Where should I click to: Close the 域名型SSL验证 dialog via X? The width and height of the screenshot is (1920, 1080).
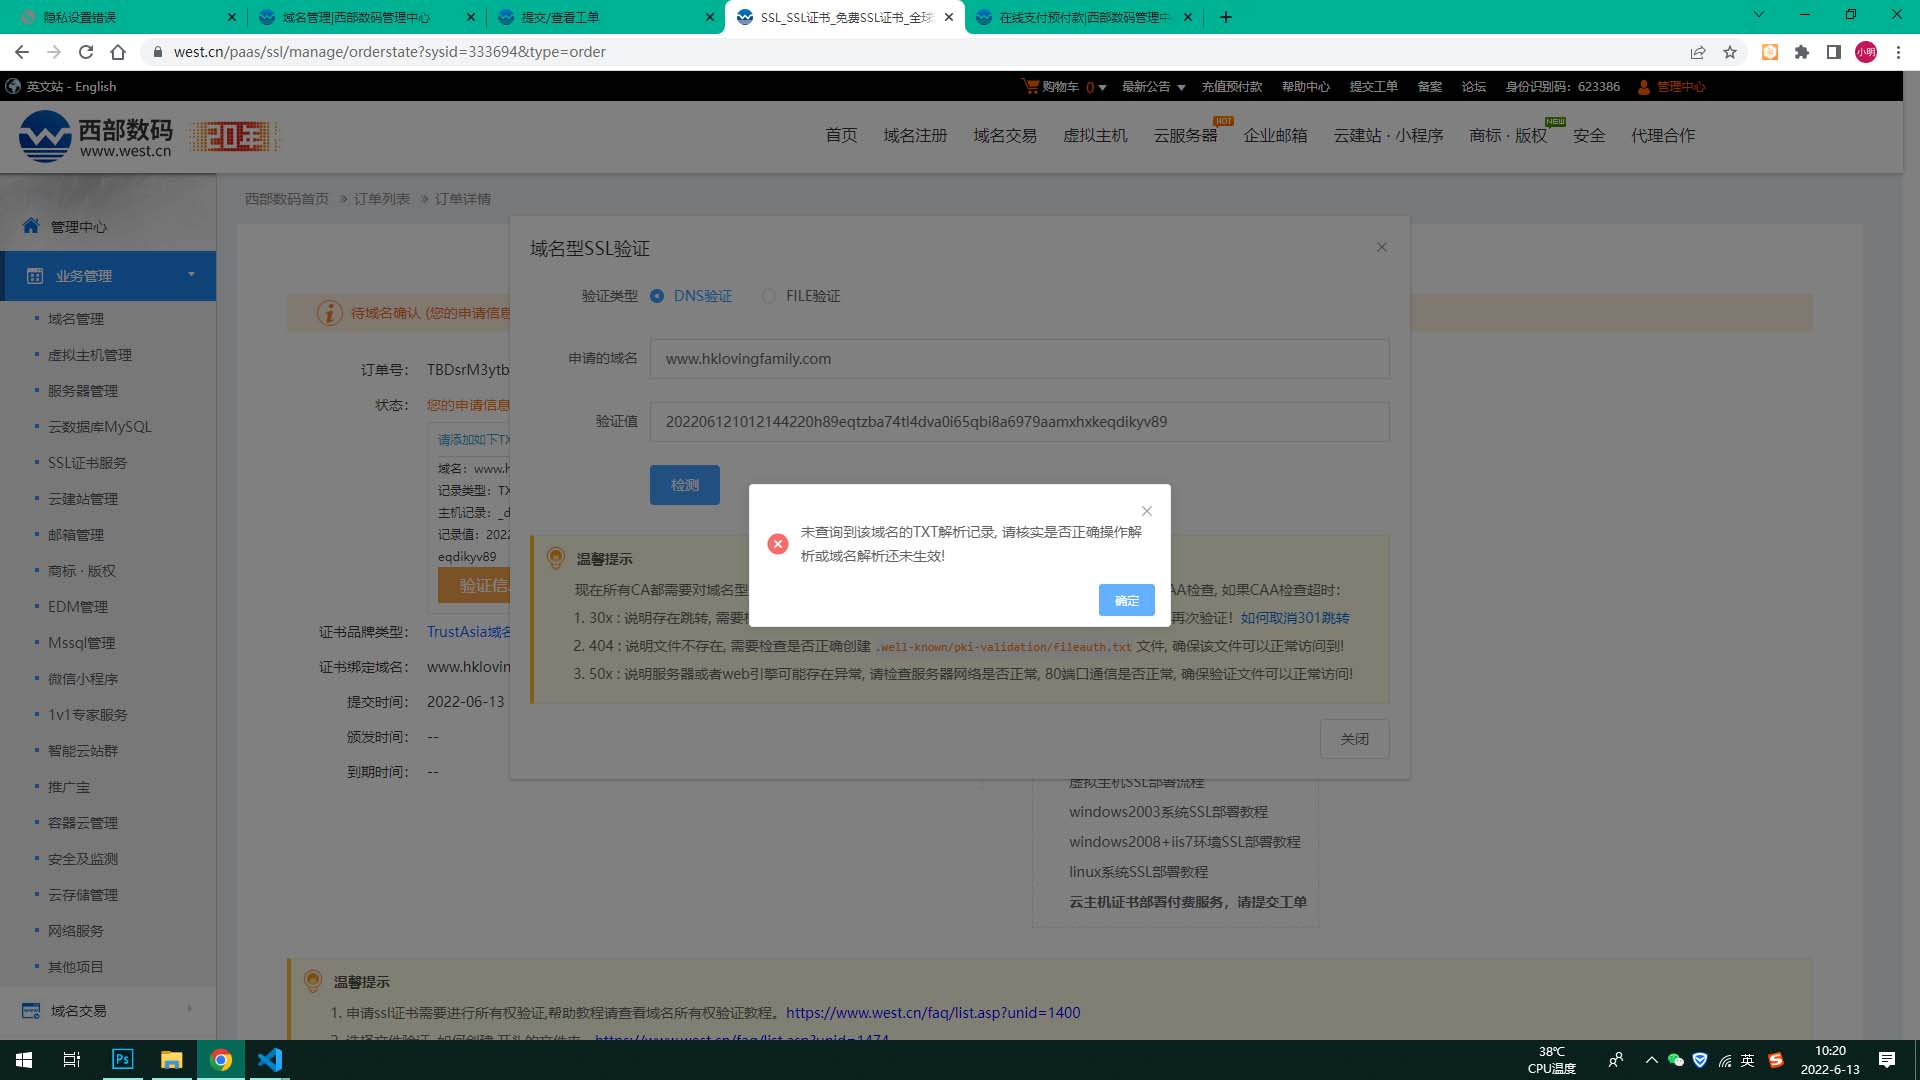[x=1381, y=247]
